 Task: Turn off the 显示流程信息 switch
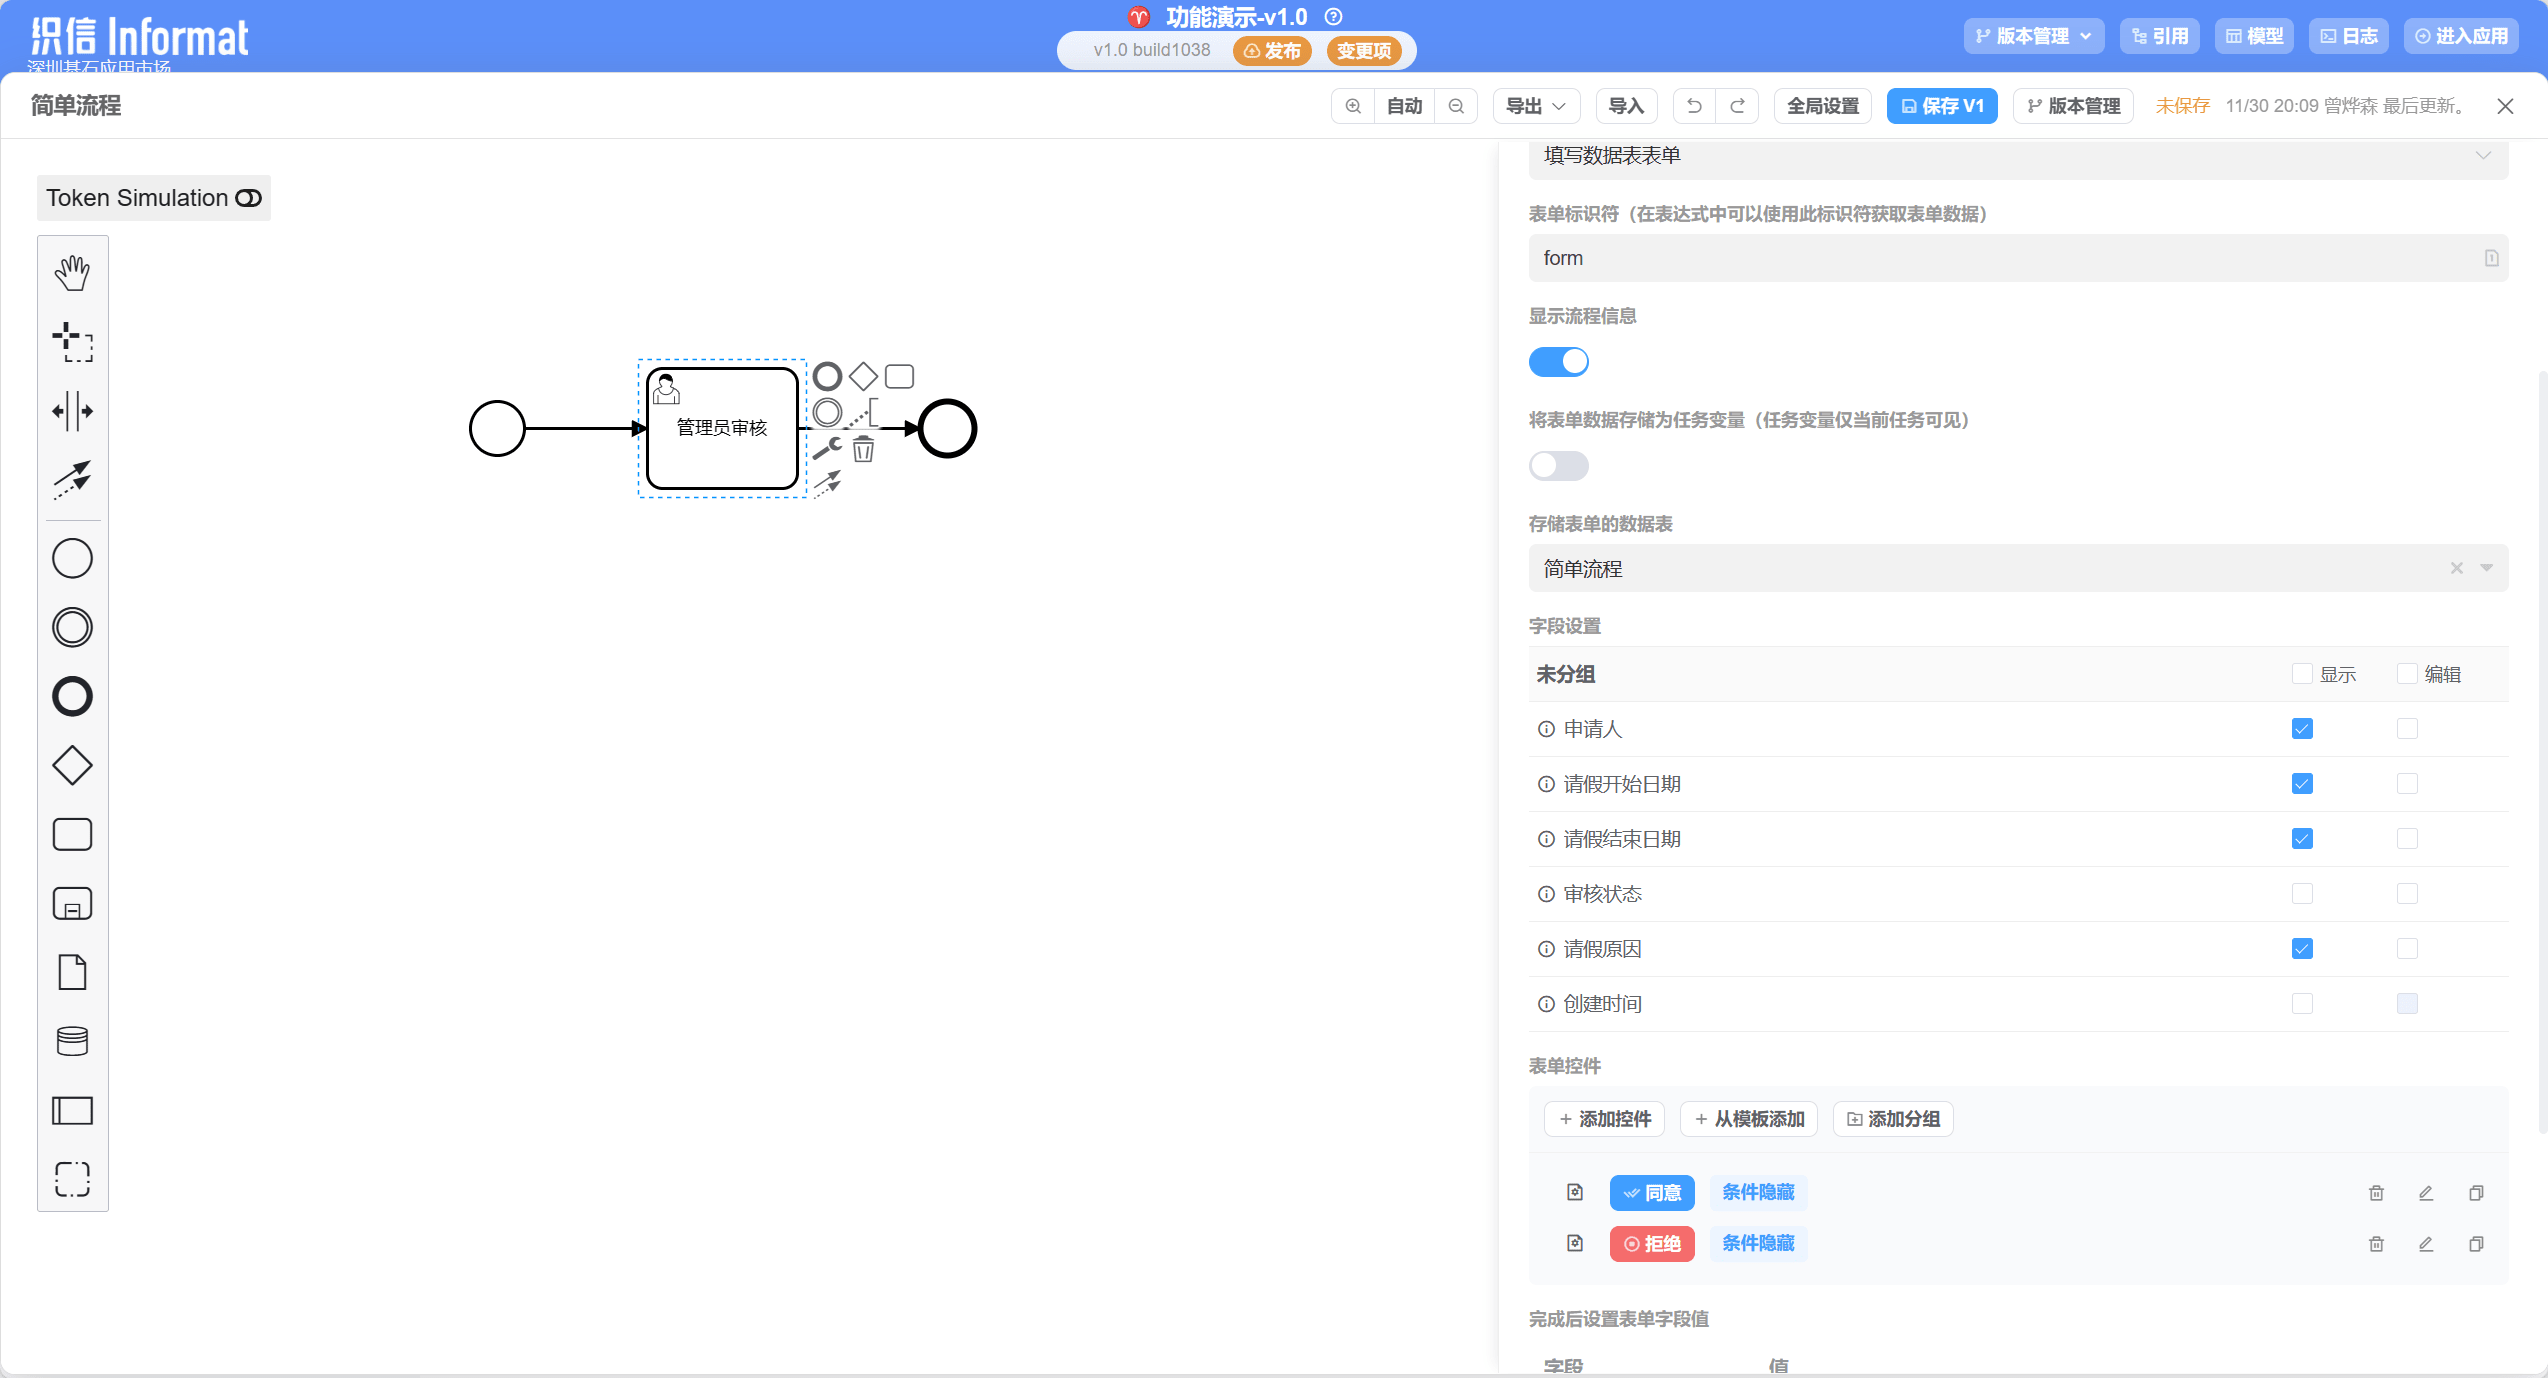tap(1558, 362)
